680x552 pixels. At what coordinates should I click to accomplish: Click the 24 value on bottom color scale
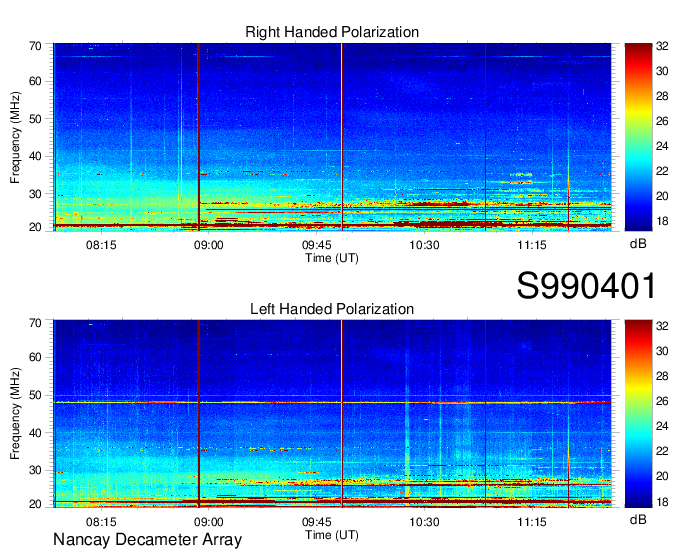tap(662, 426)
